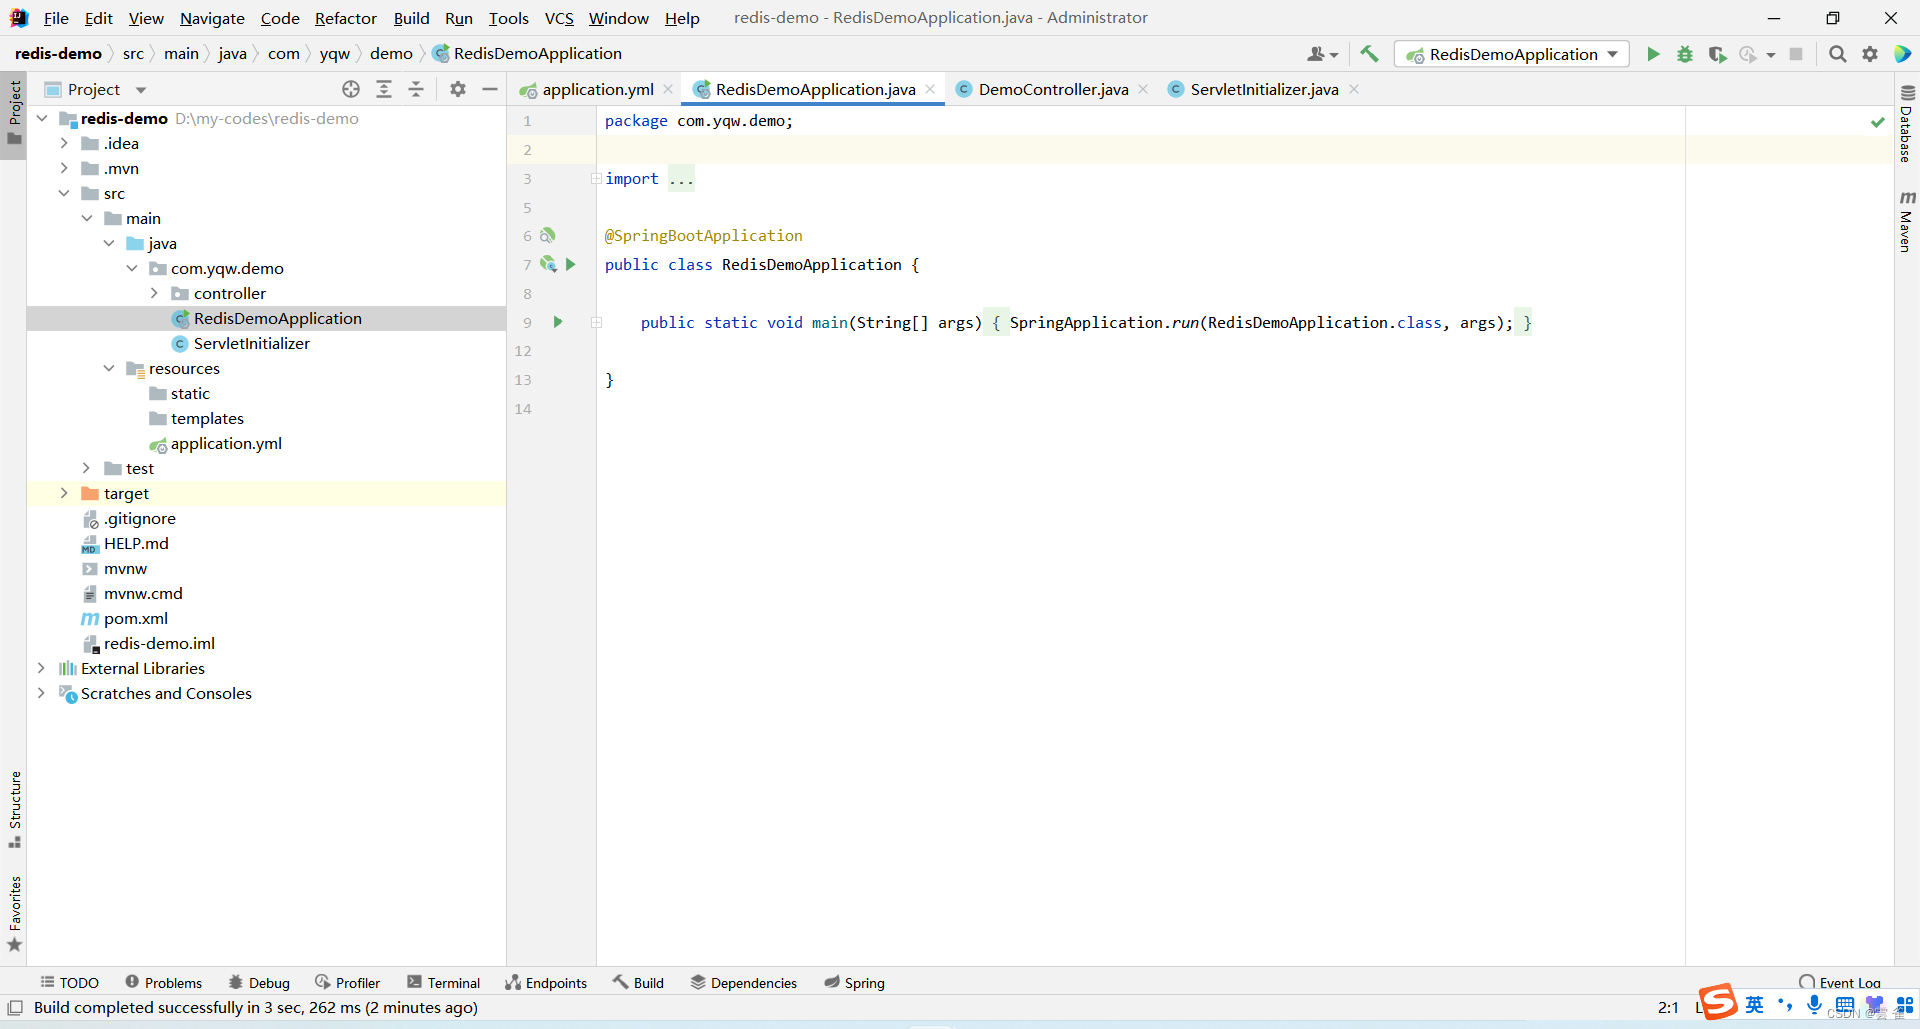Expand Scratches and Consoles node
Viewport: 1920px width, 1029px height.
tap(41, 693)
